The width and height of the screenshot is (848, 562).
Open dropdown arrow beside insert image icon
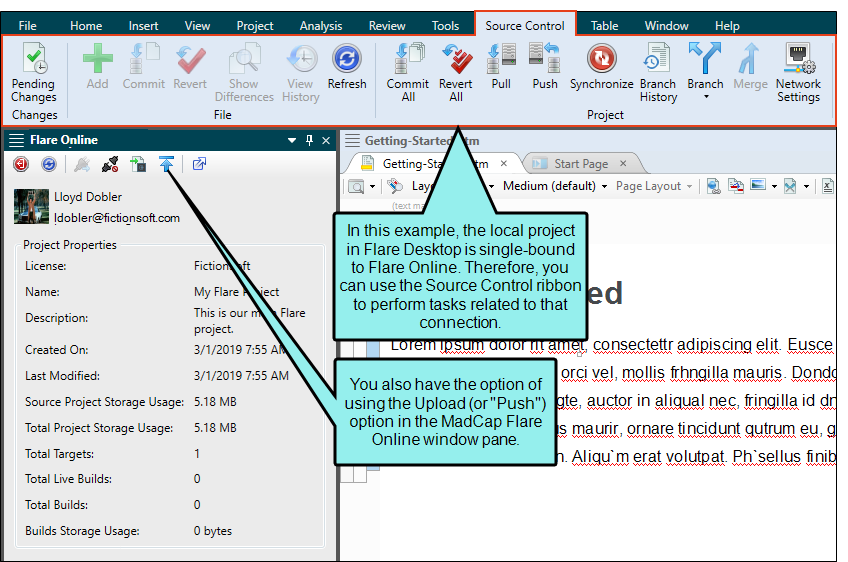point(774,187)
